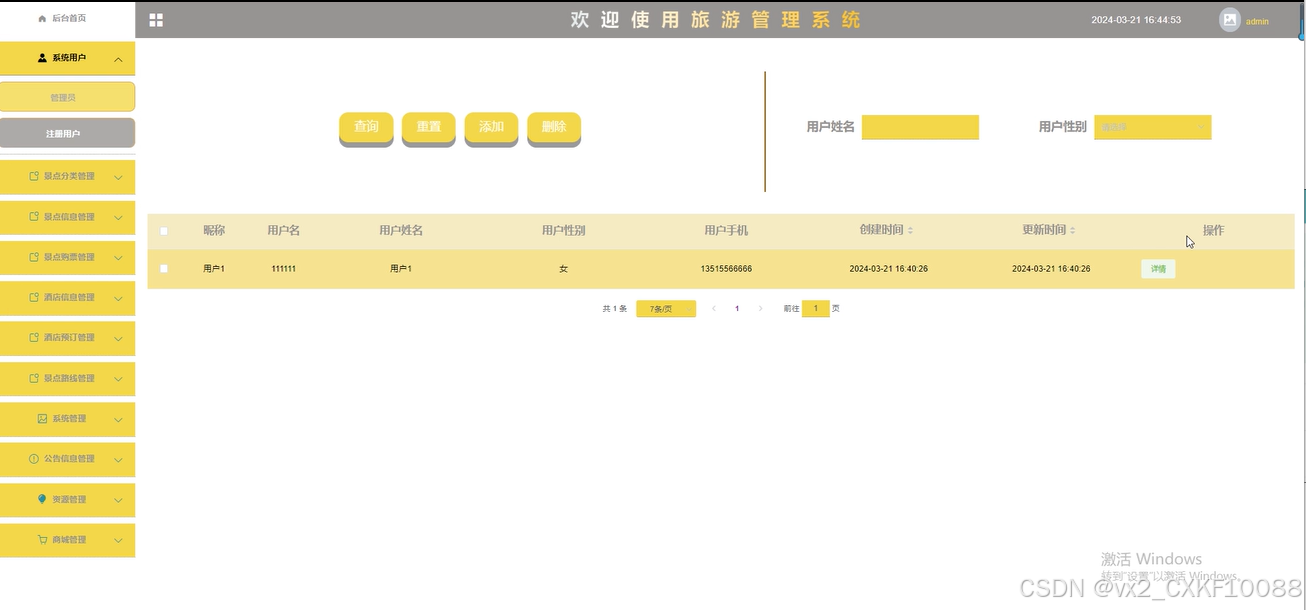Click the header date time 2024-03-21 16:44:53
Screen dimensions: 1306x610
click(1136, 20)
